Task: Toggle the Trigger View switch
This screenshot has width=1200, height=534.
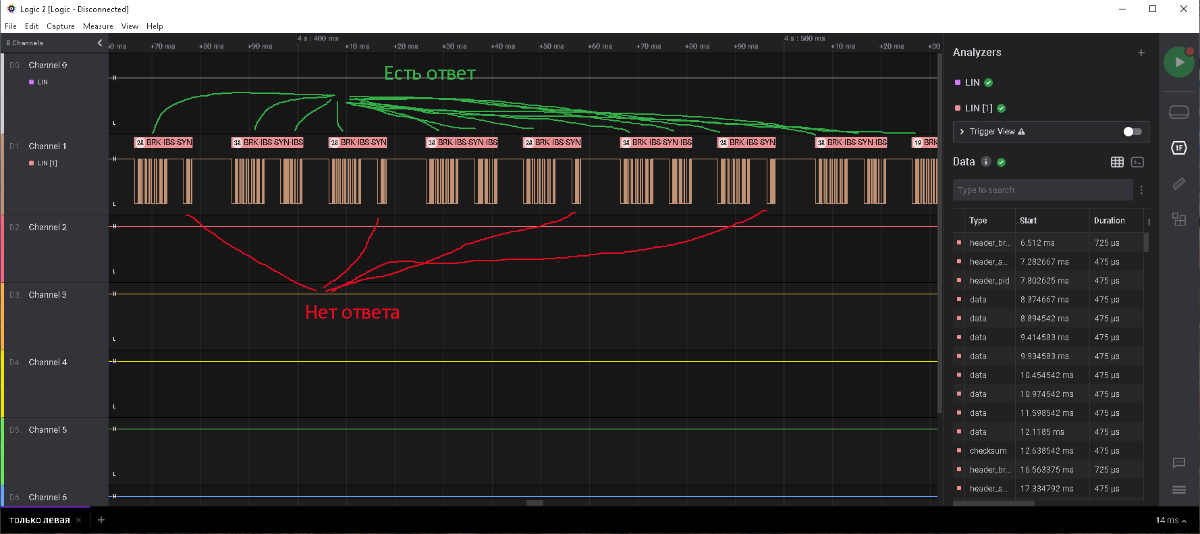Action: (x=1132, y=131)
